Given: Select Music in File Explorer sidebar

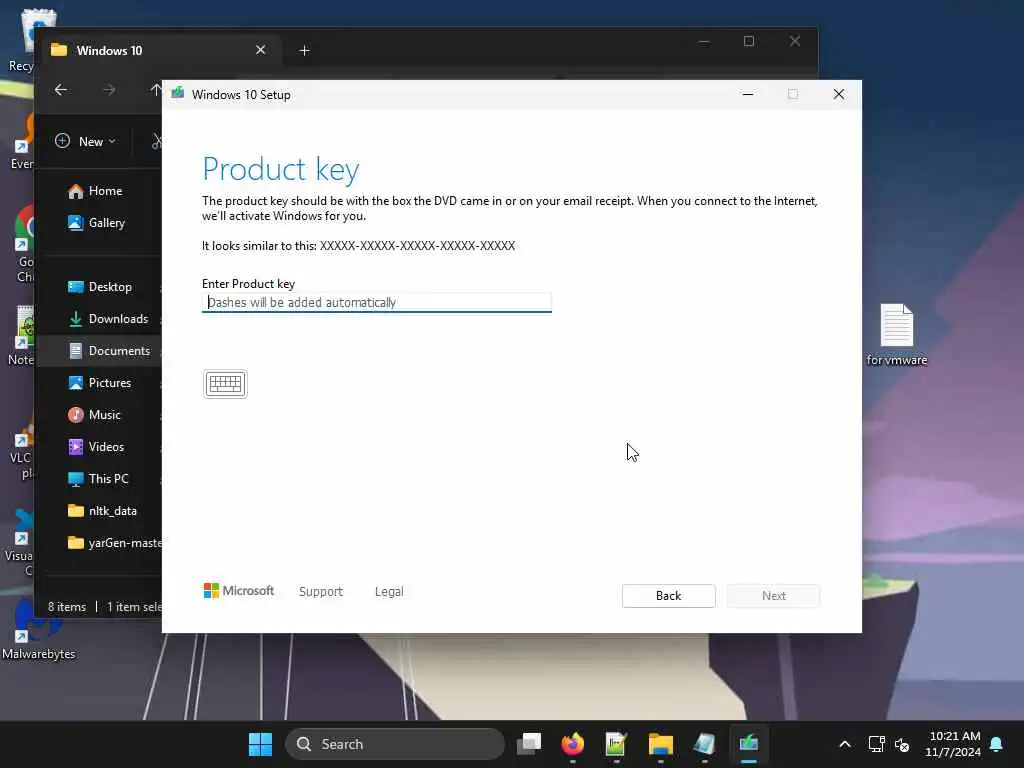Looking at the screenshot, I should [x=95, y=415].
